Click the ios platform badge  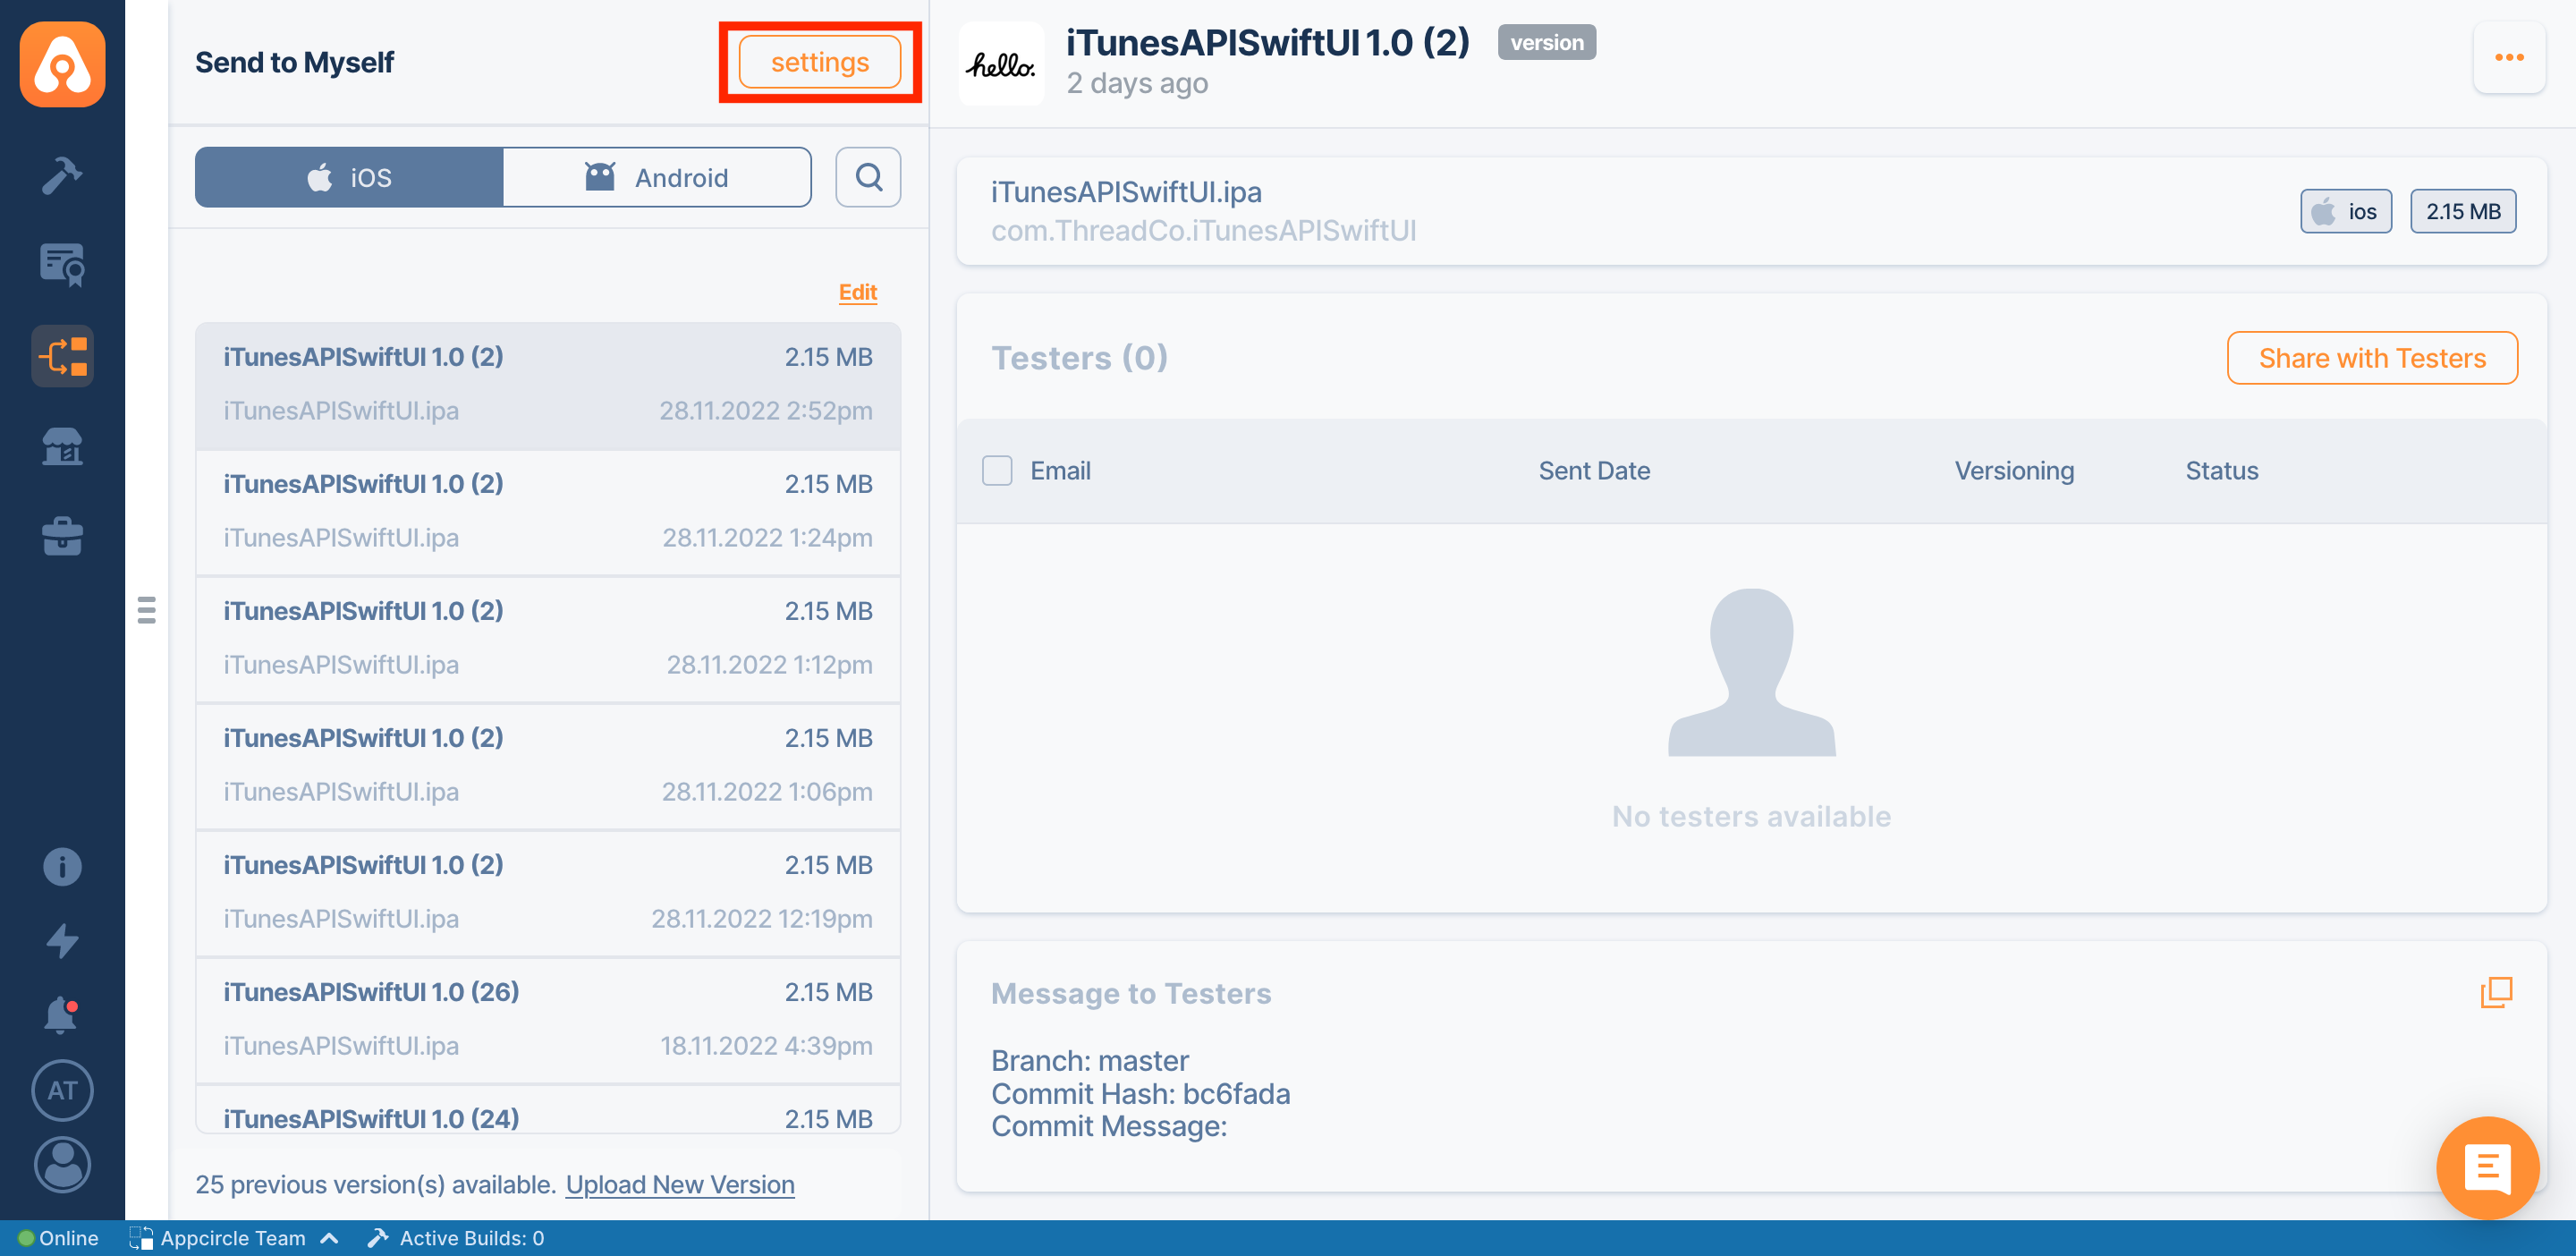click(2346, 211)
